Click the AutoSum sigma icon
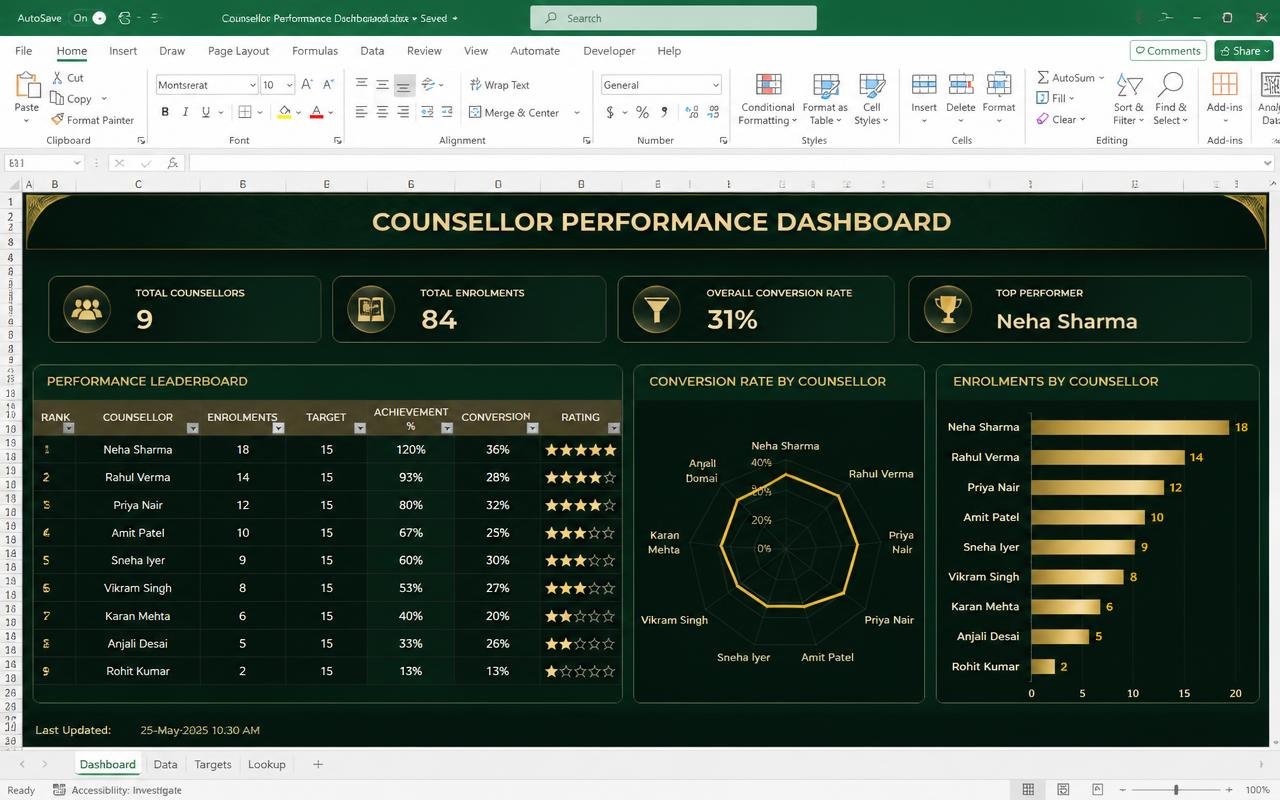 click(x=1043, y=78)
